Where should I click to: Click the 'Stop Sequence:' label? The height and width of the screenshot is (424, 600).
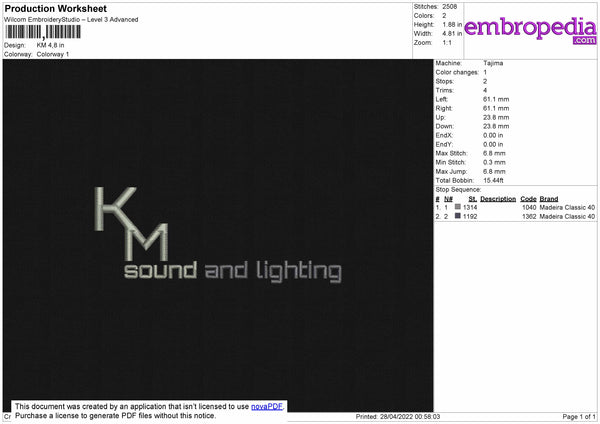click(458, 190)
